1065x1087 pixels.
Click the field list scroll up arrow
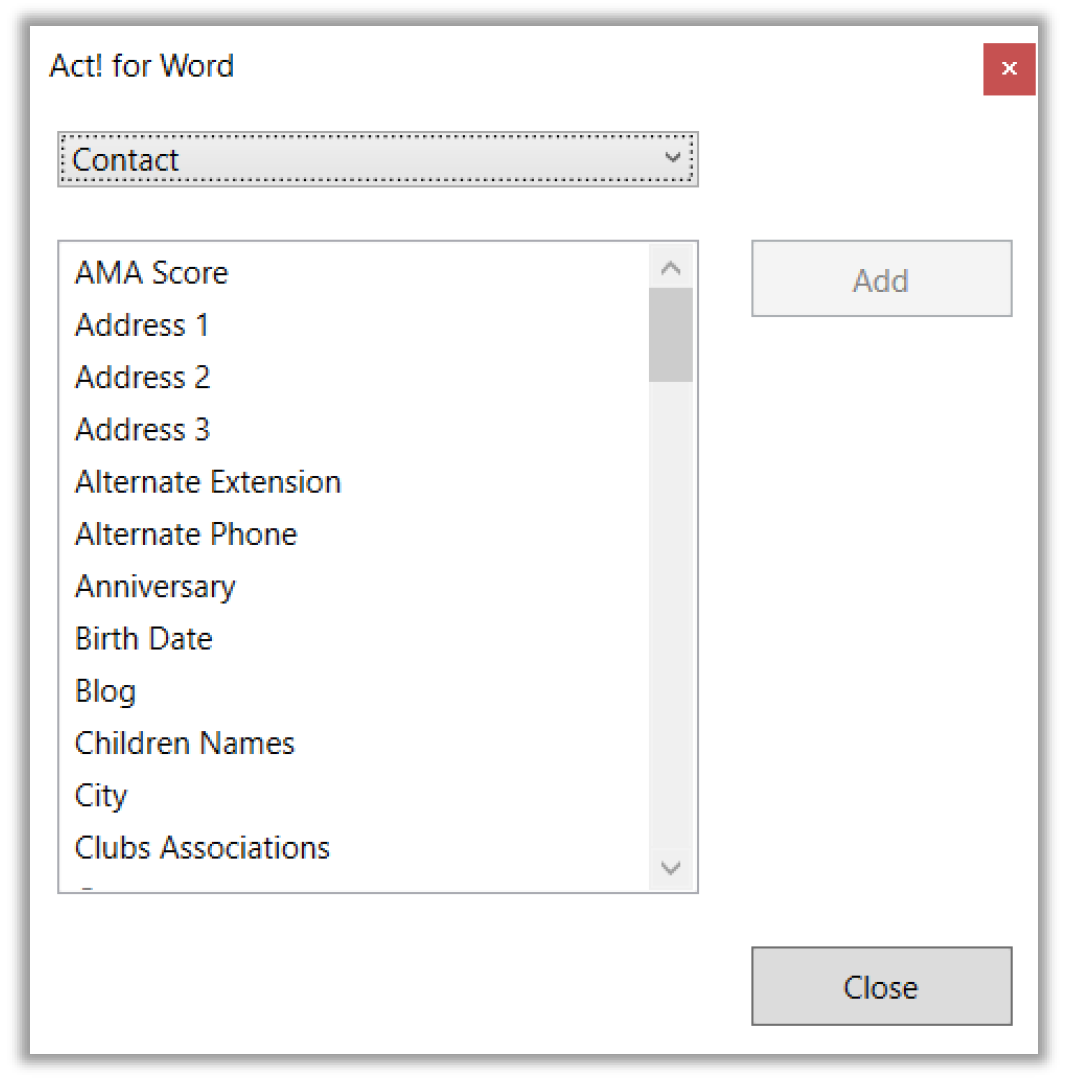pyautogui.click(x=670, y=268)
